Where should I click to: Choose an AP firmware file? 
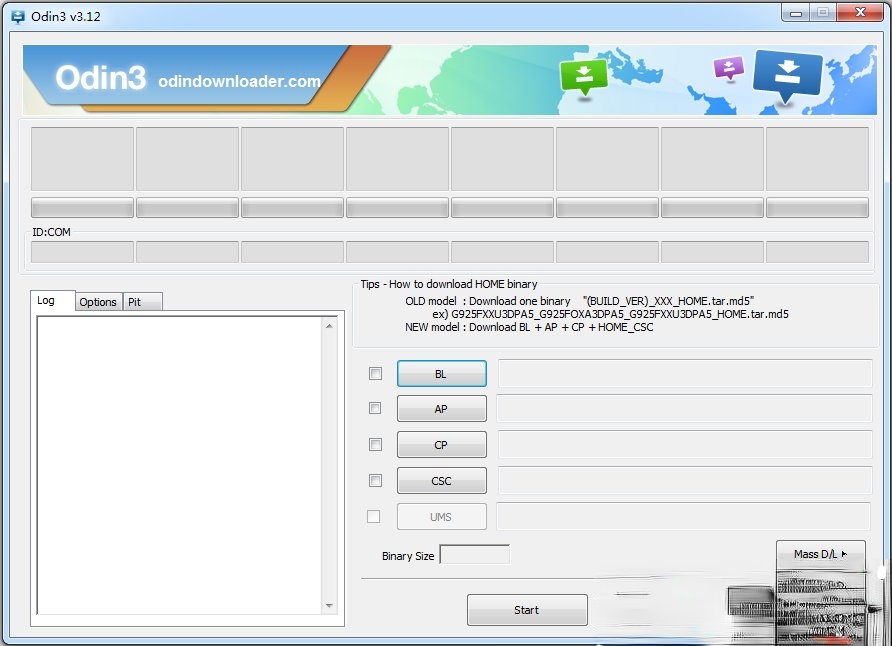tap(441, 409)
